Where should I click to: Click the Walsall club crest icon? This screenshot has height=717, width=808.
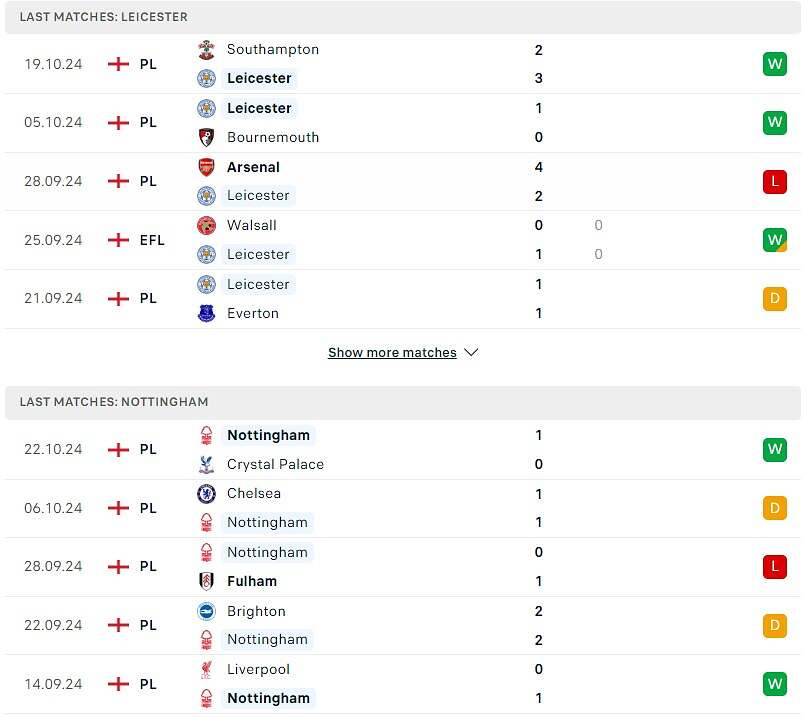(206, 225)
